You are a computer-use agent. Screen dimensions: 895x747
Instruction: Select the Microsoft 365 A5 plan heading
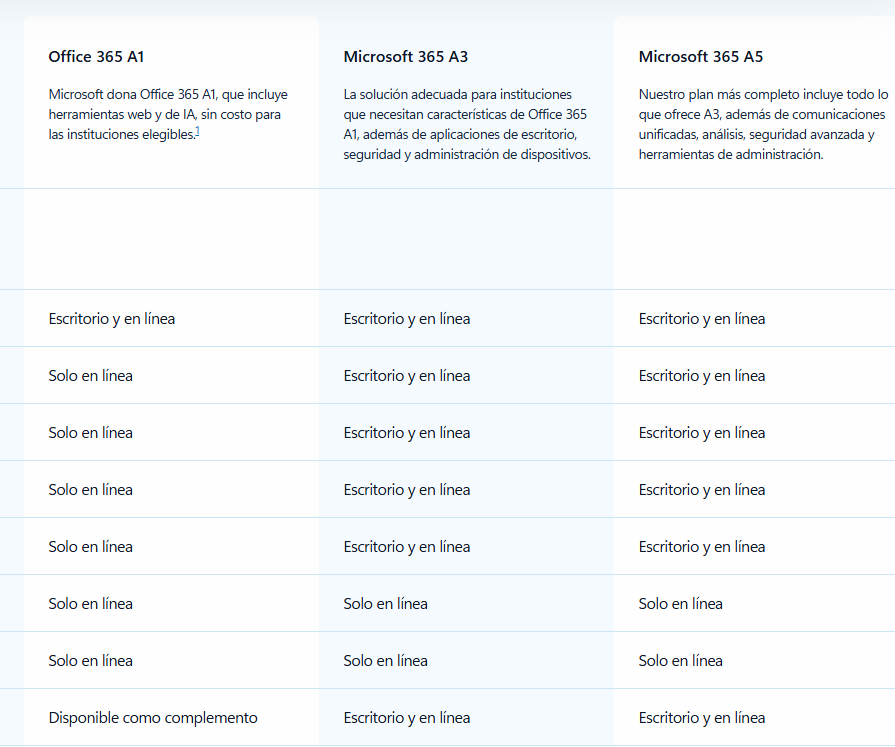click(700, 56)
